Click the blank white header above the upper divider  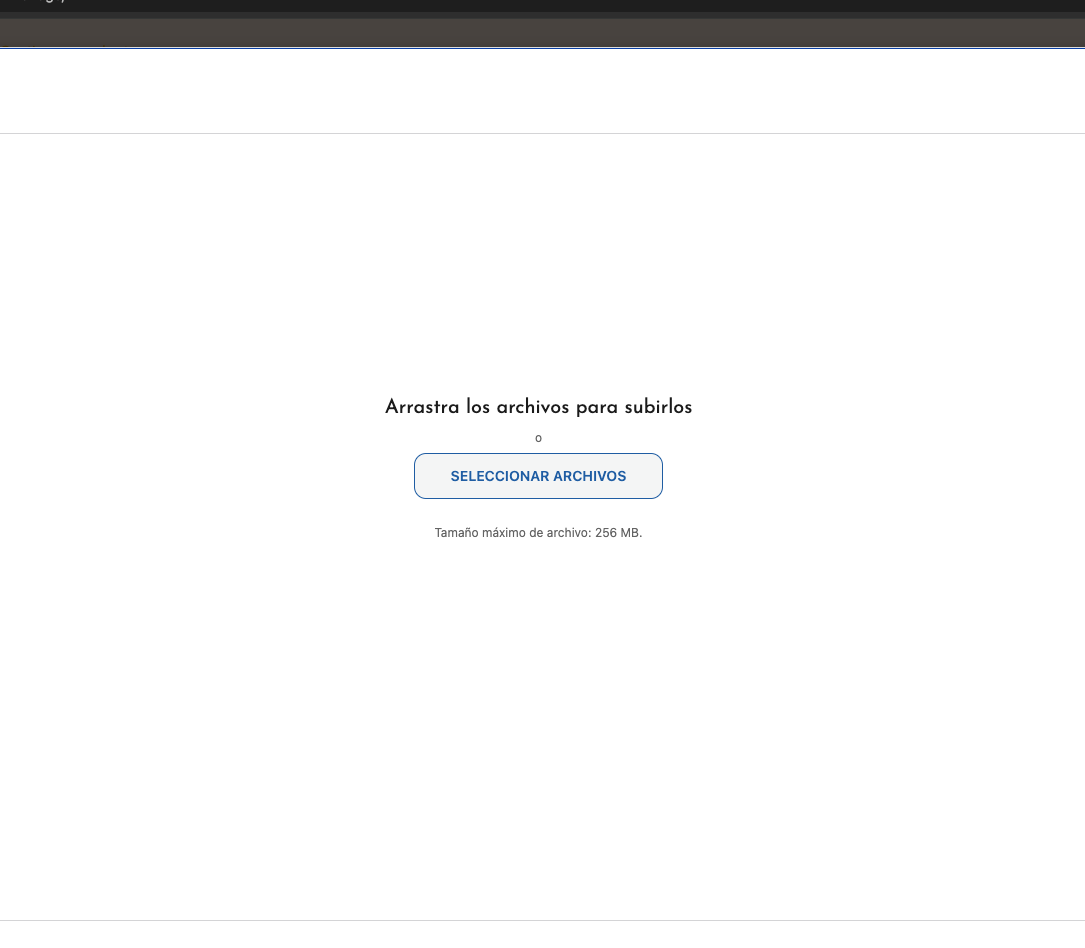tap(540, 90)
